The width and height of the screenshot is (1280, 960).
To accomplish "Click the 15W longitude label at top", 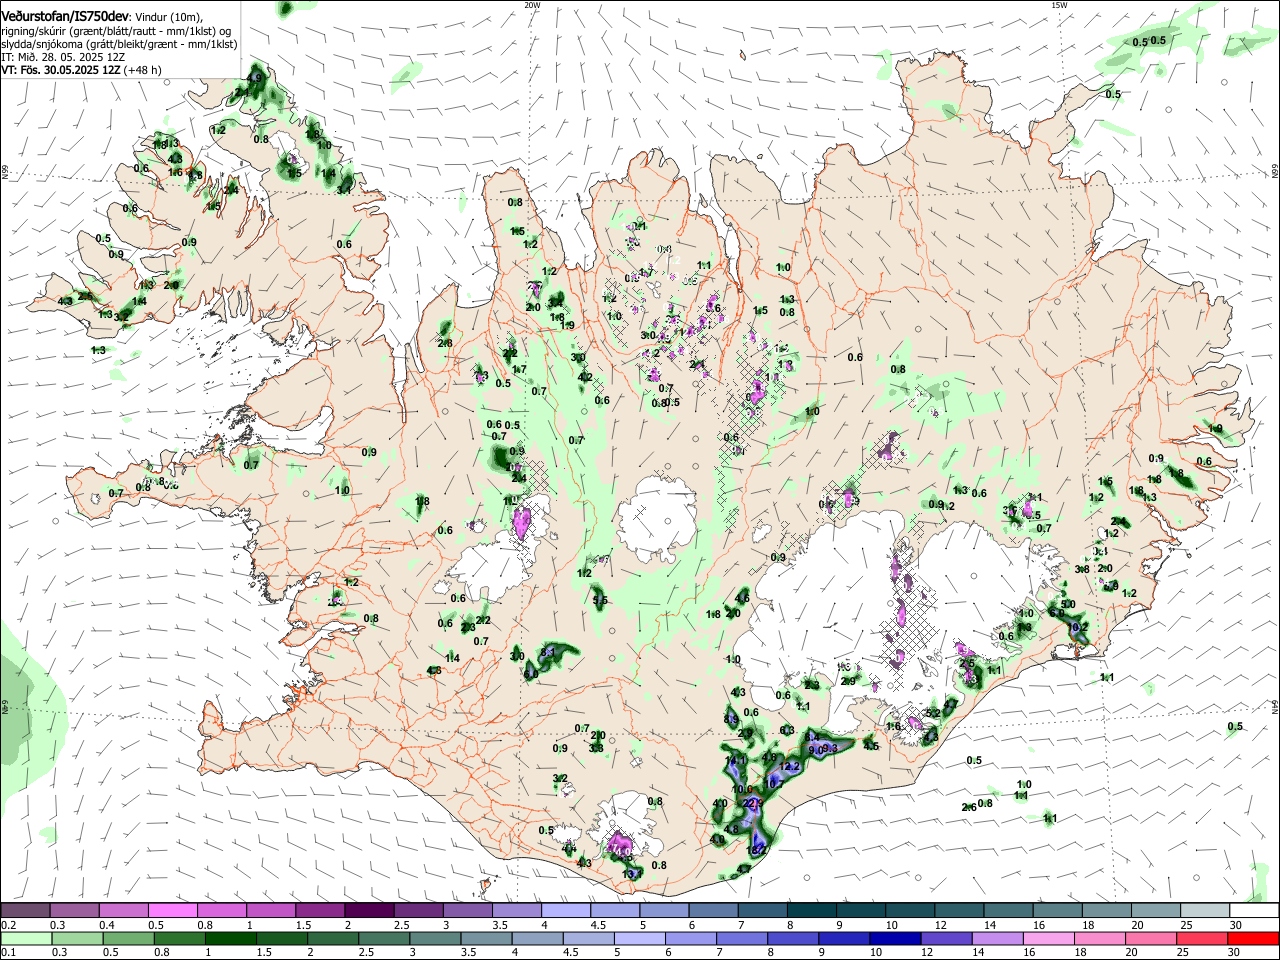I will pyautogui.click(x=1059, y=4).
